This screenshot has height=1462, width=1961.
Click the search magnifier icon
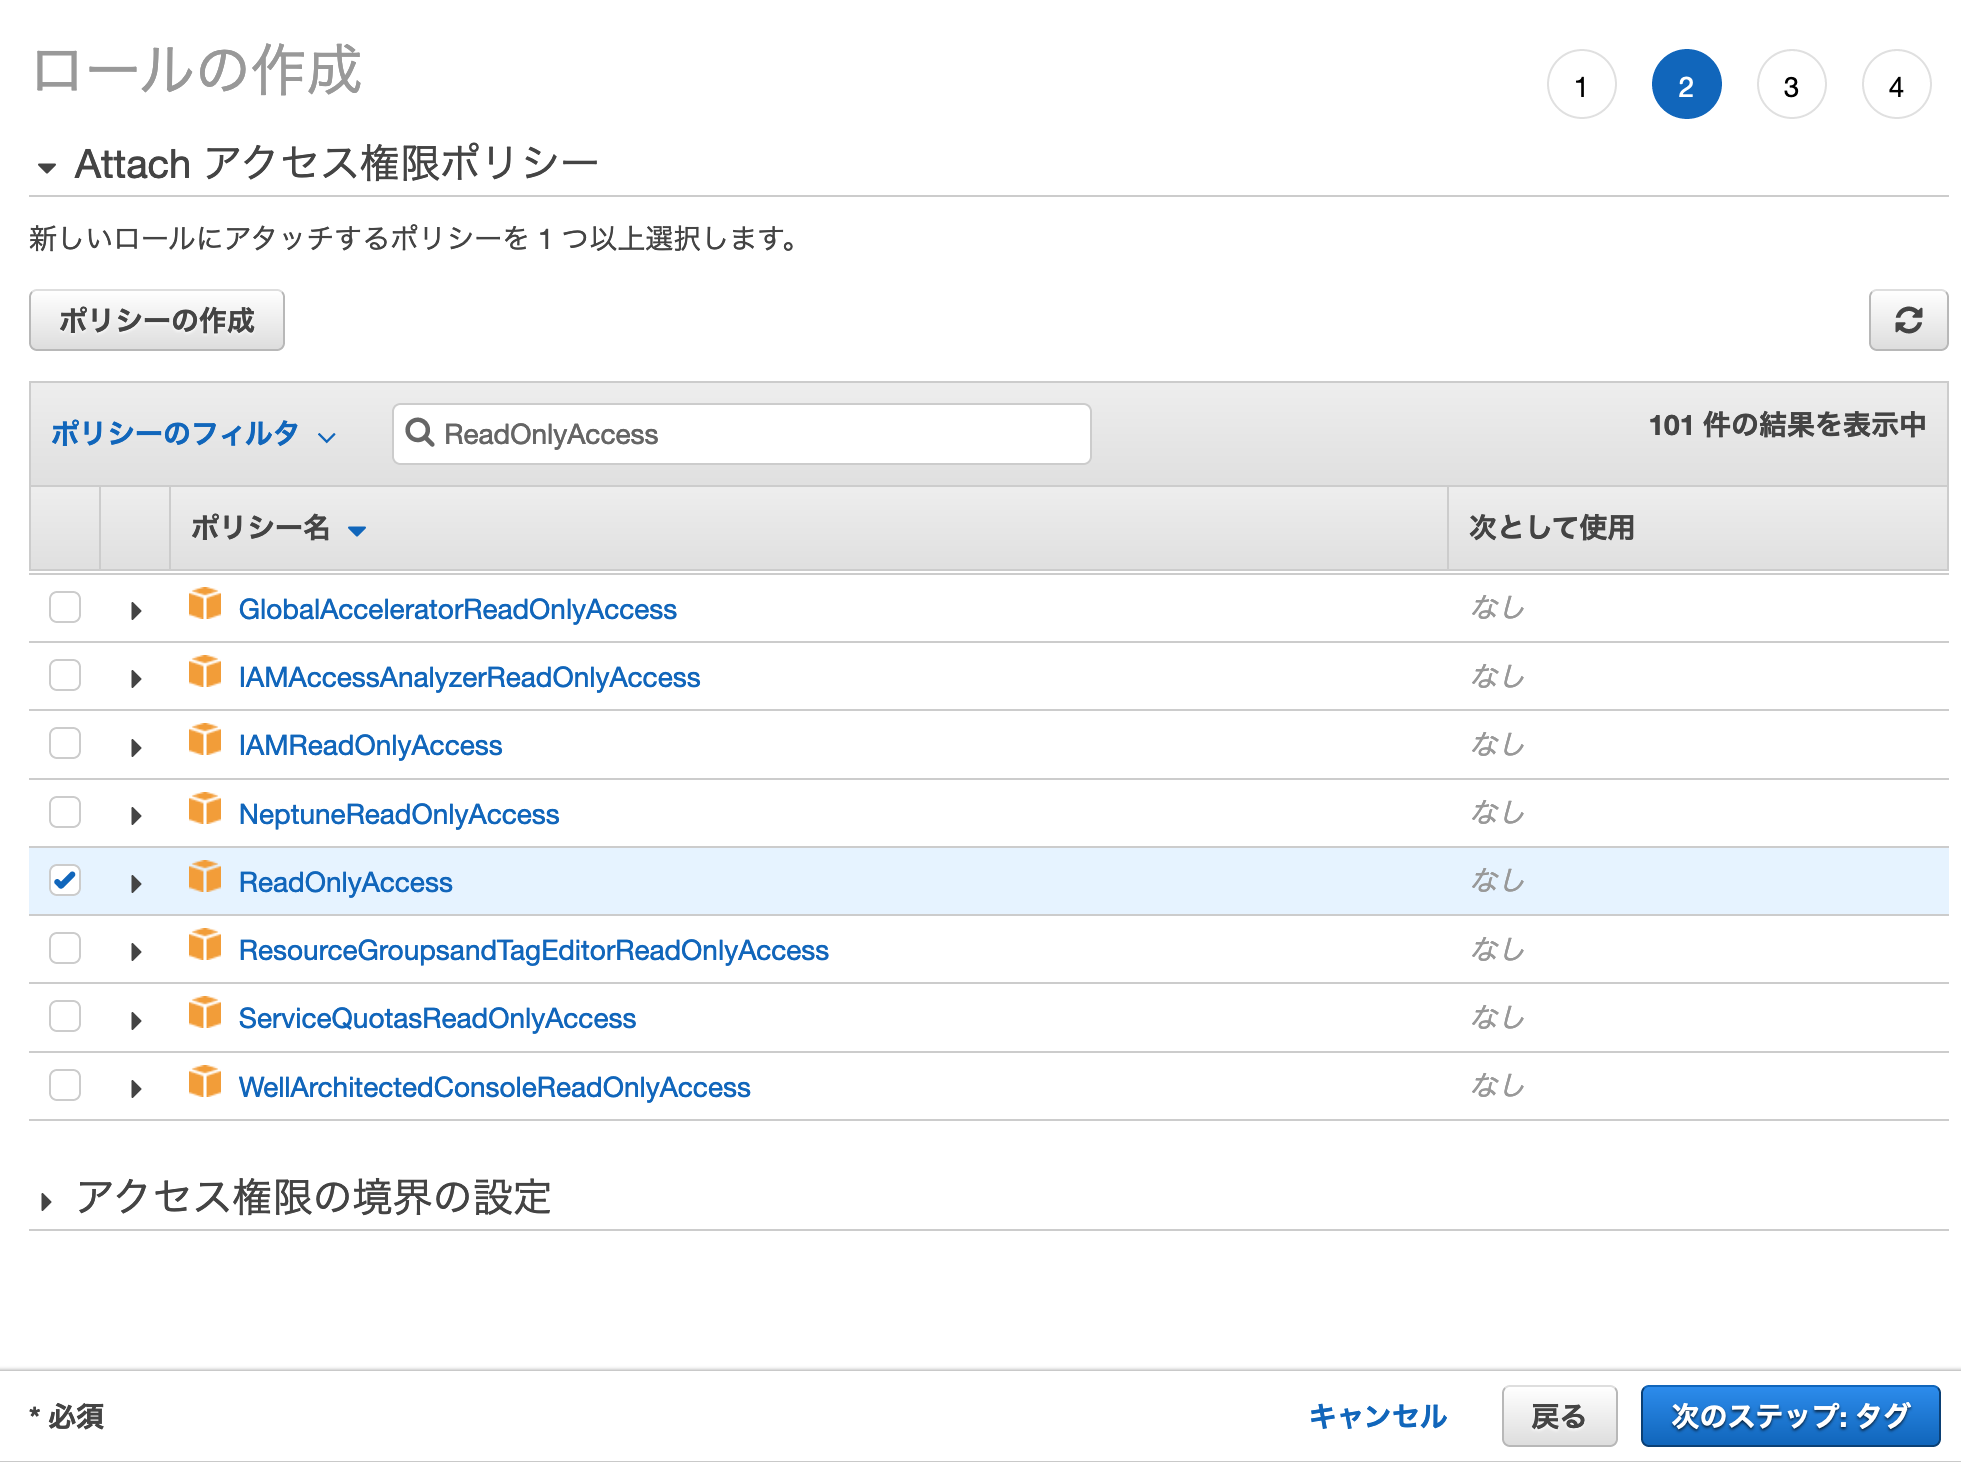(x=419, y=433)
